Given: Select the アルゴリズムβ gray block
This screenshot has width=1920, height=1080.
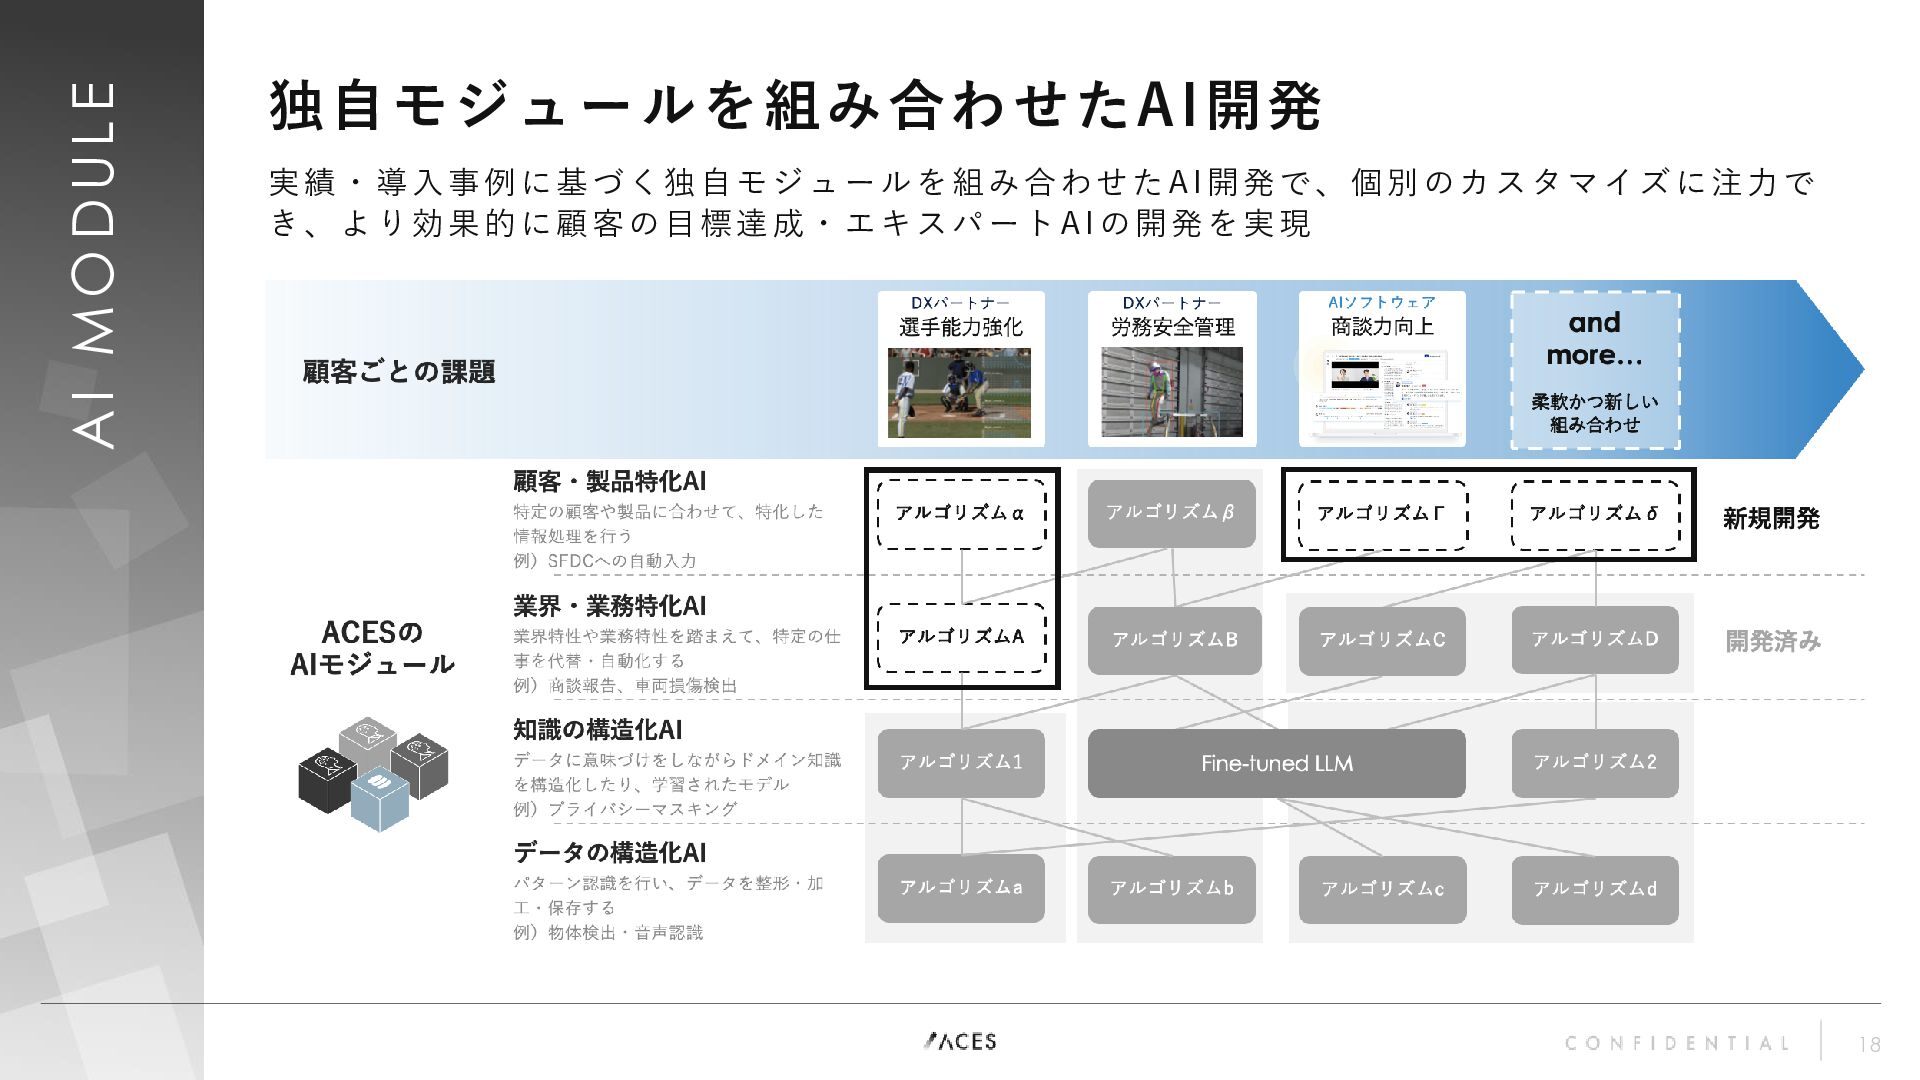Looking at the screenshot, I should (x=1171, y=513).
